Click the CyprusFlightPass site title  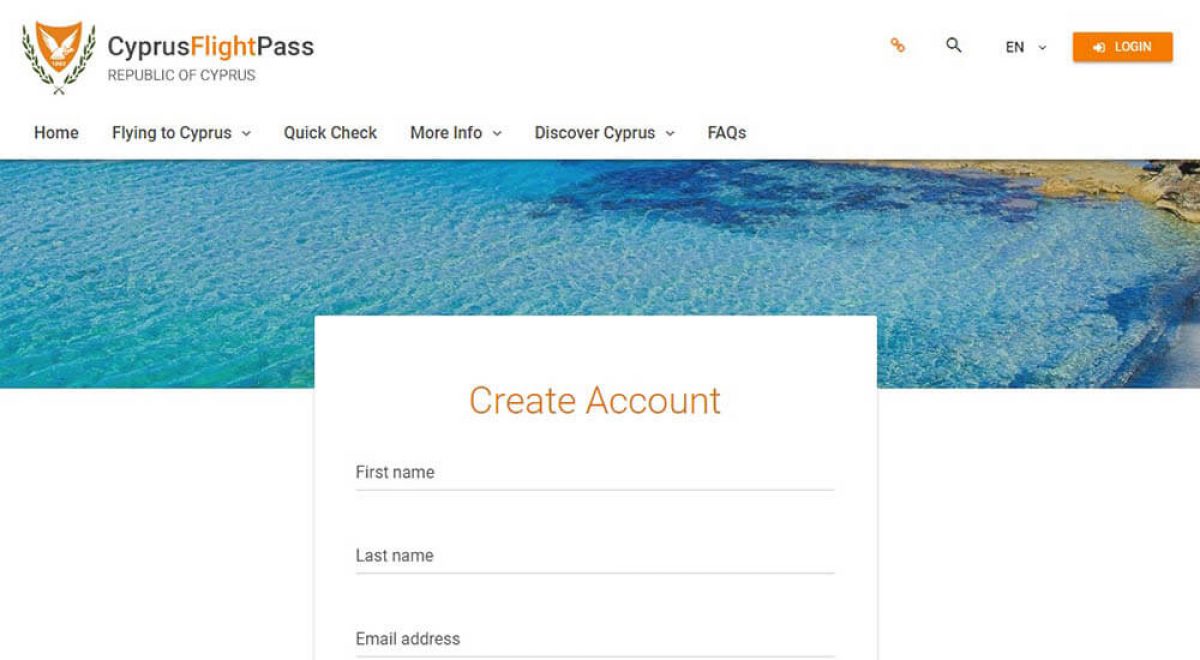click(211, 47)
